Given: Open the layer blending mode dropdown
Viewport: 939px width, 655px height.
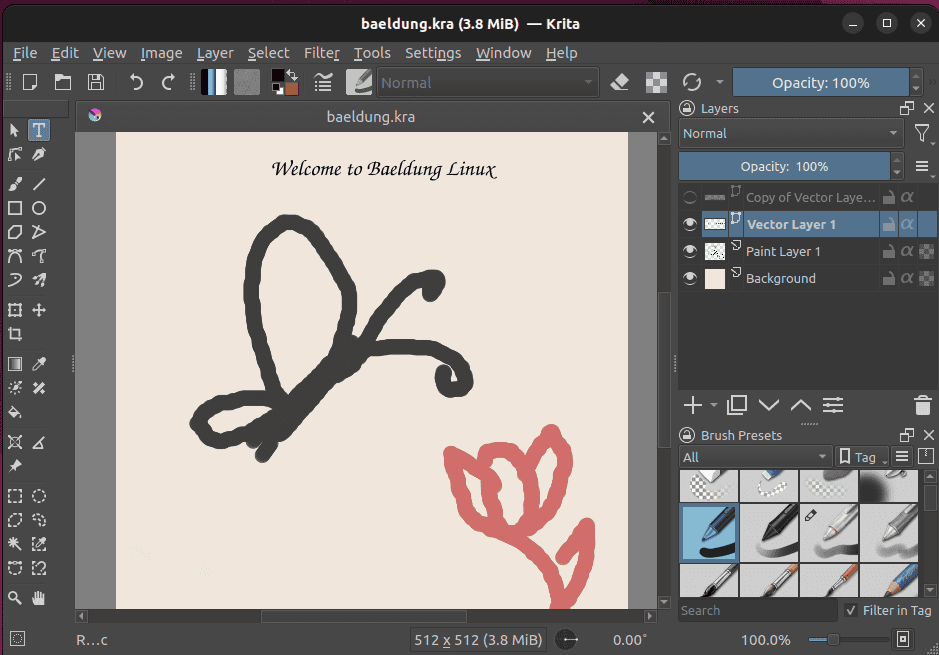Looking at the screenshot, I should coord(790,133).
